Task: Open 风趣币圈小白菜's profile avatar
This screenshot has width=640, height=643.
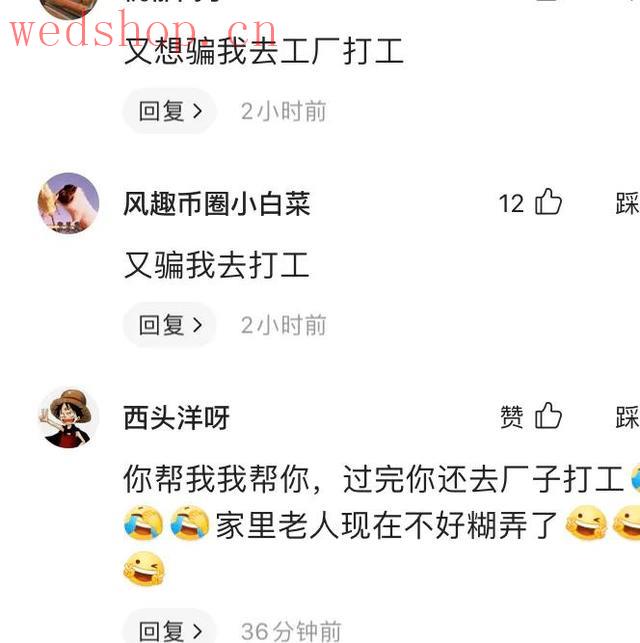Action: point(68,203)
